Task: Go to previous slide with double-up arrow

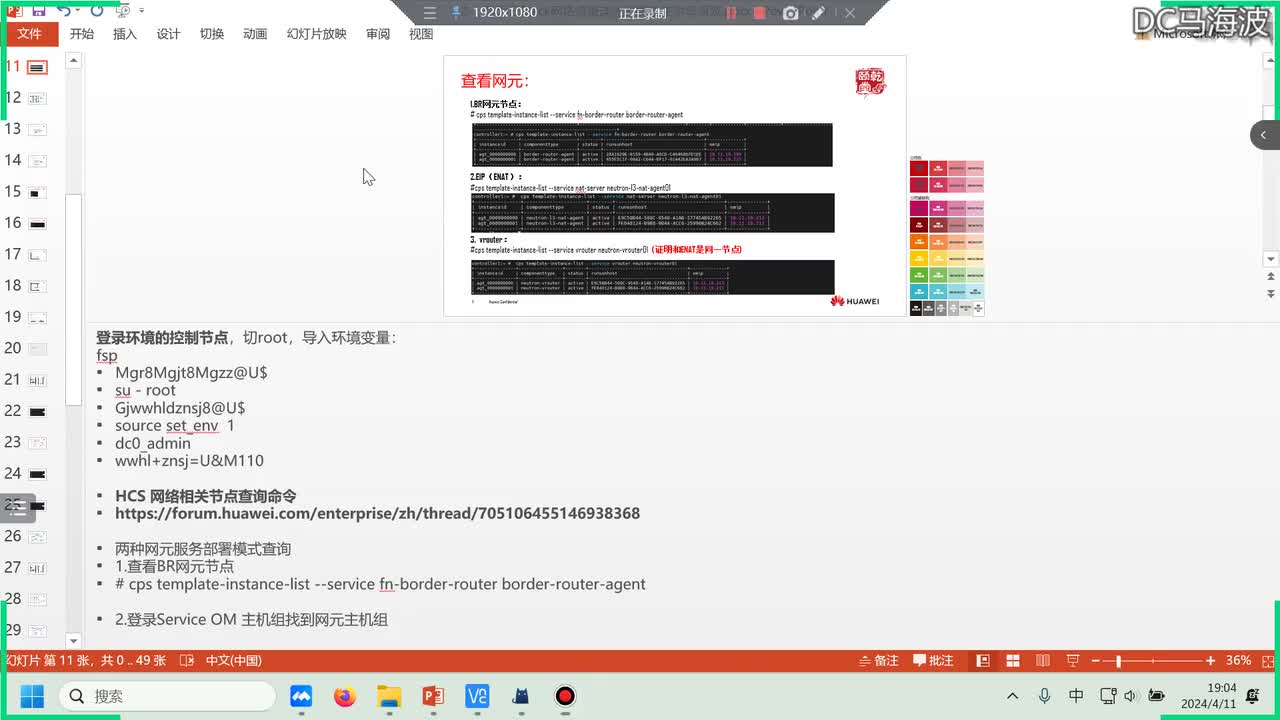Action: point(1271,276)
